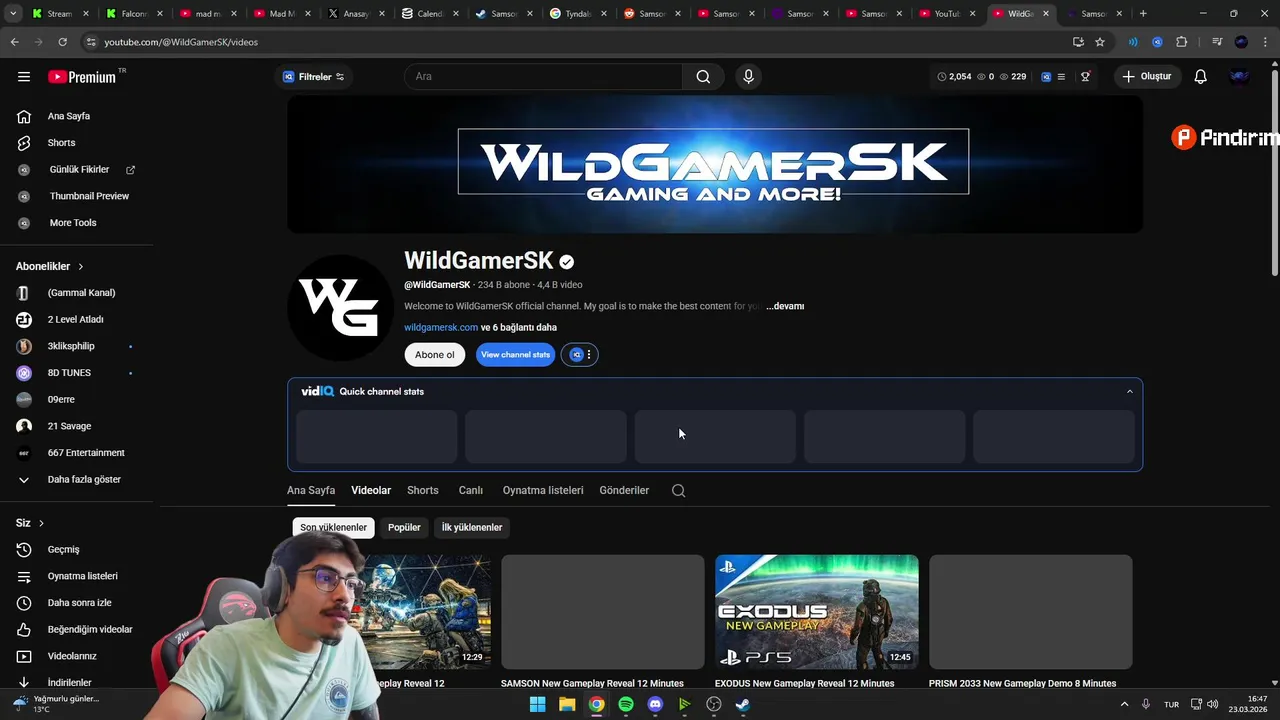Open Discord from the taskbar
This screenshot has width=1280, height=720.
655,704
